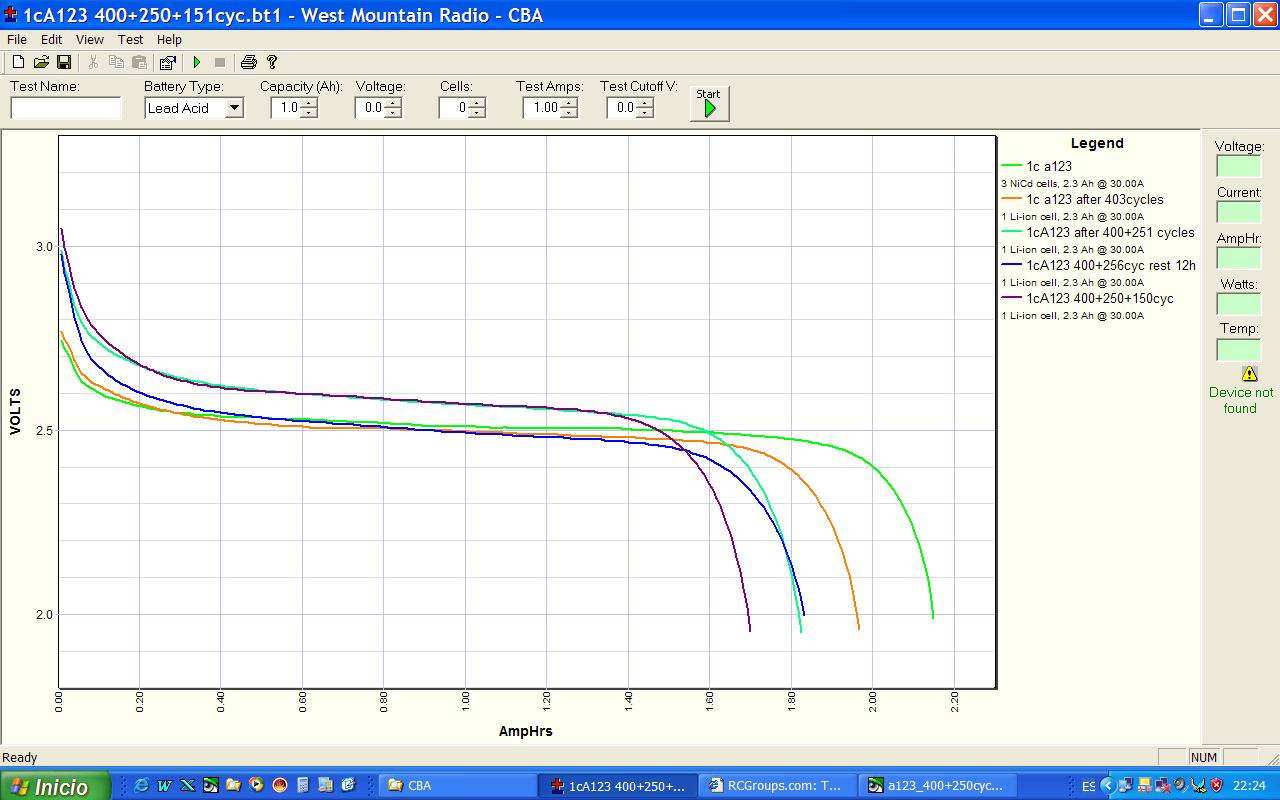The image size is (1280, 800).
Task: Save the test with the floppy disk icon
Action: [x=63, y=62]
